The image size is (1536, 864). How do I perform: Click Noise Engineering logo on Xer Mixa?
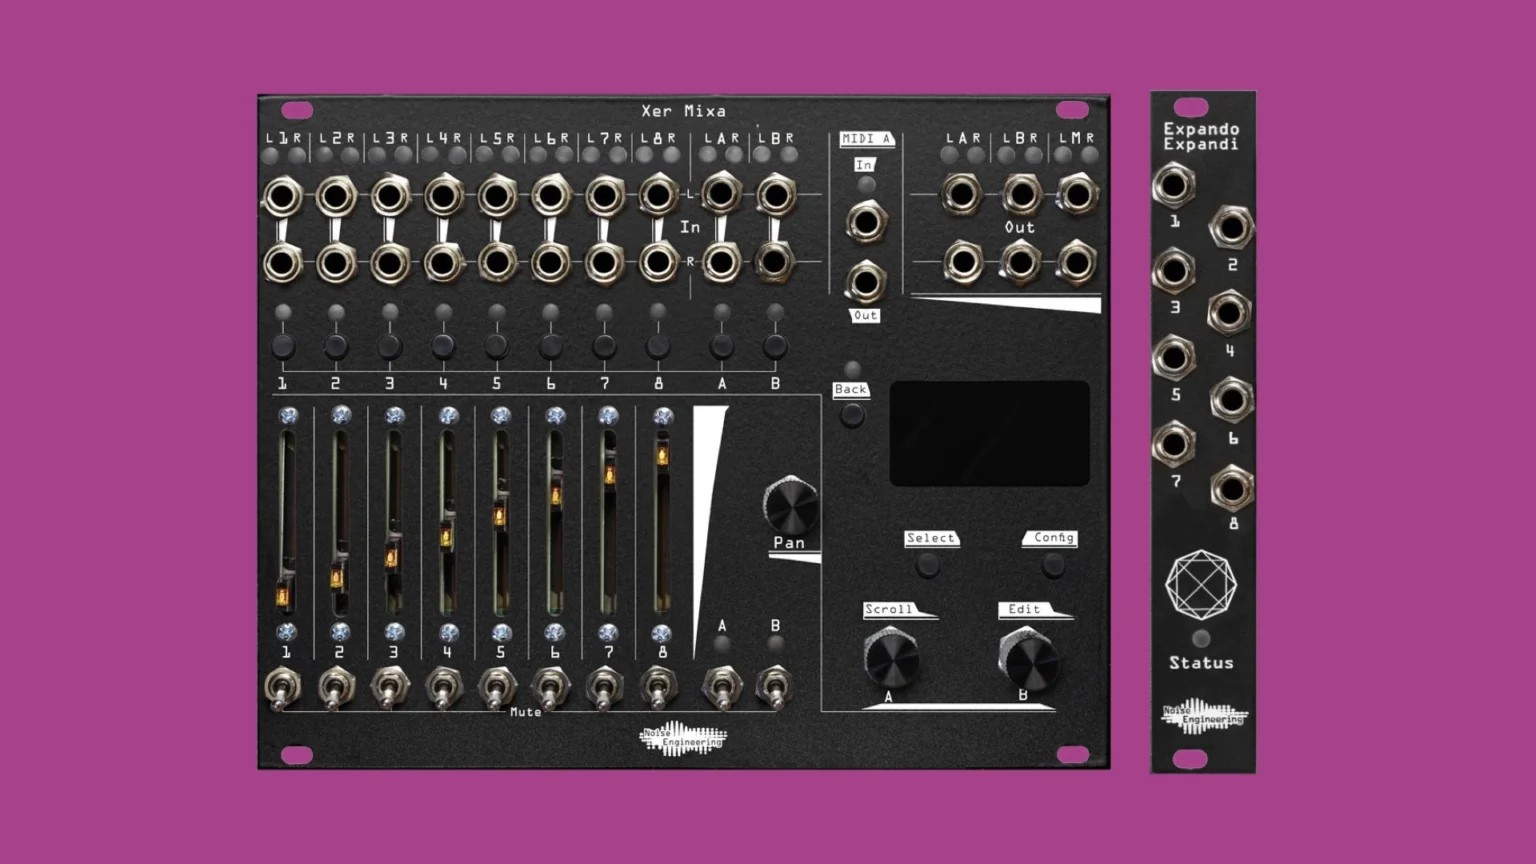click(x=683, y=739)
